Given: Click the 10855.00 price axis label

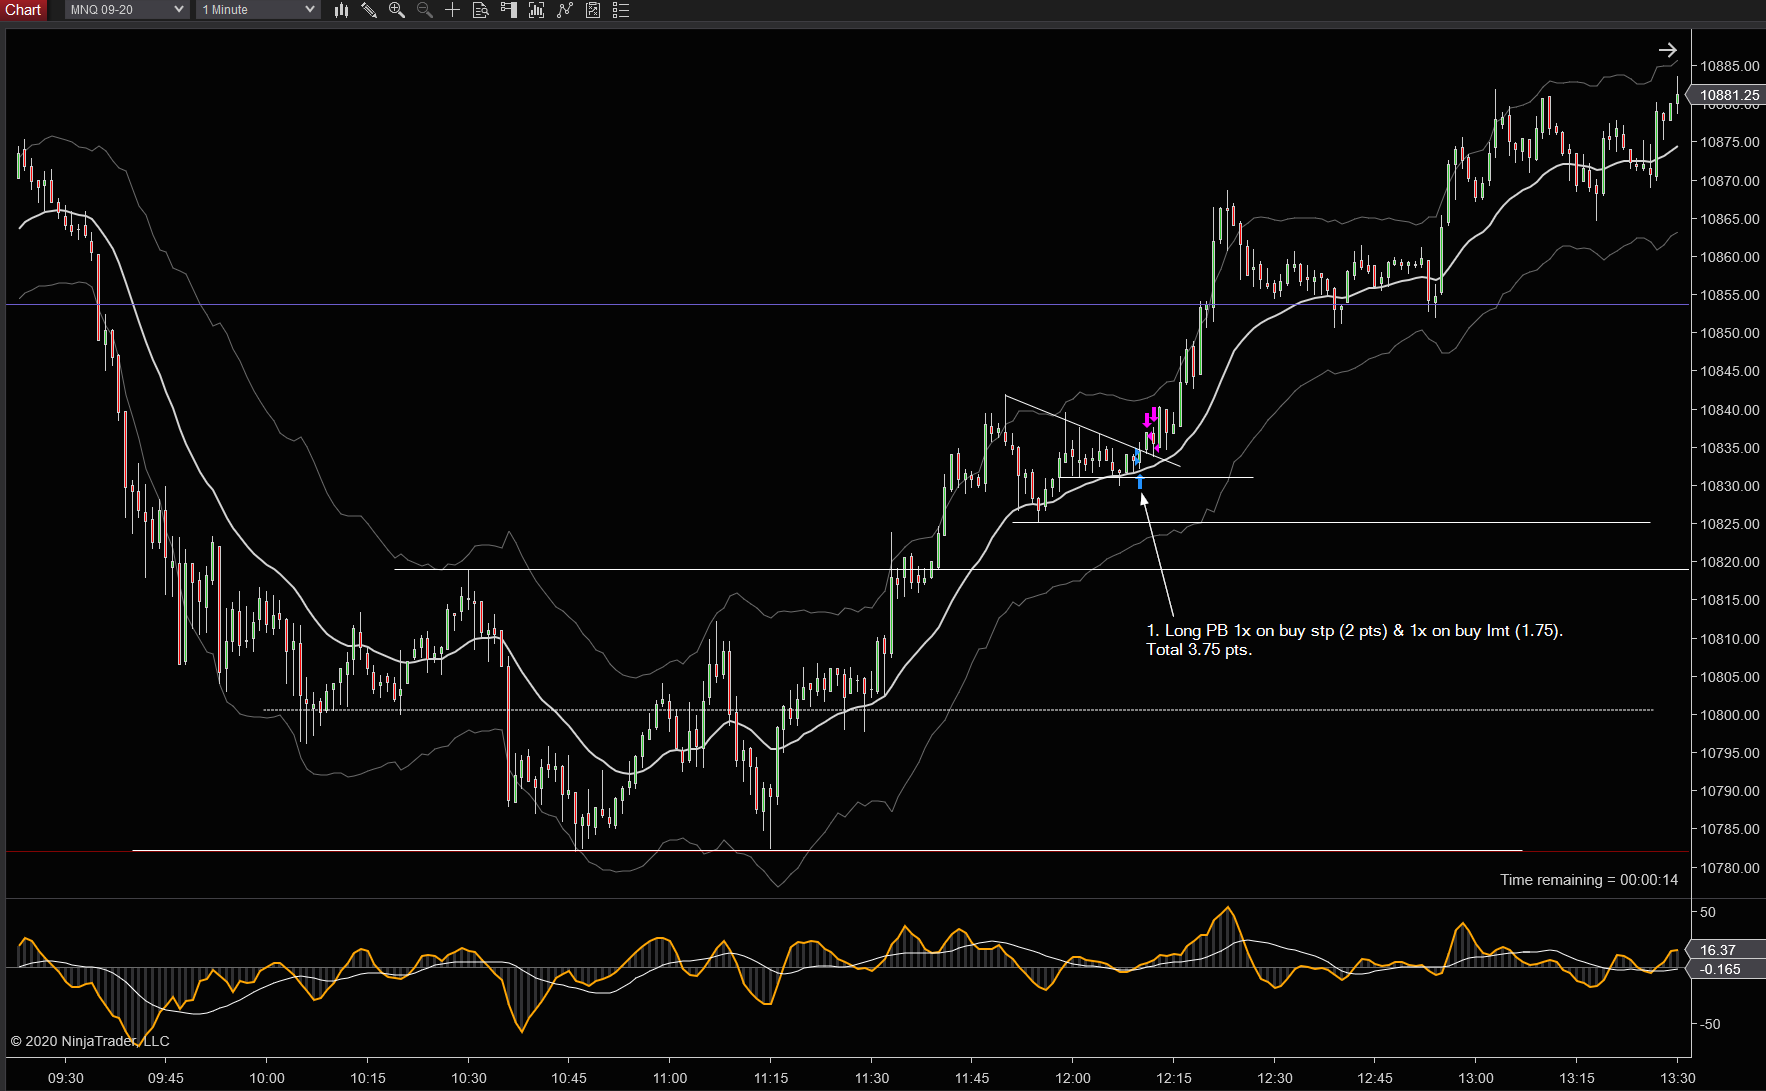Looking at the screenshot, I should pos(1730,295).
